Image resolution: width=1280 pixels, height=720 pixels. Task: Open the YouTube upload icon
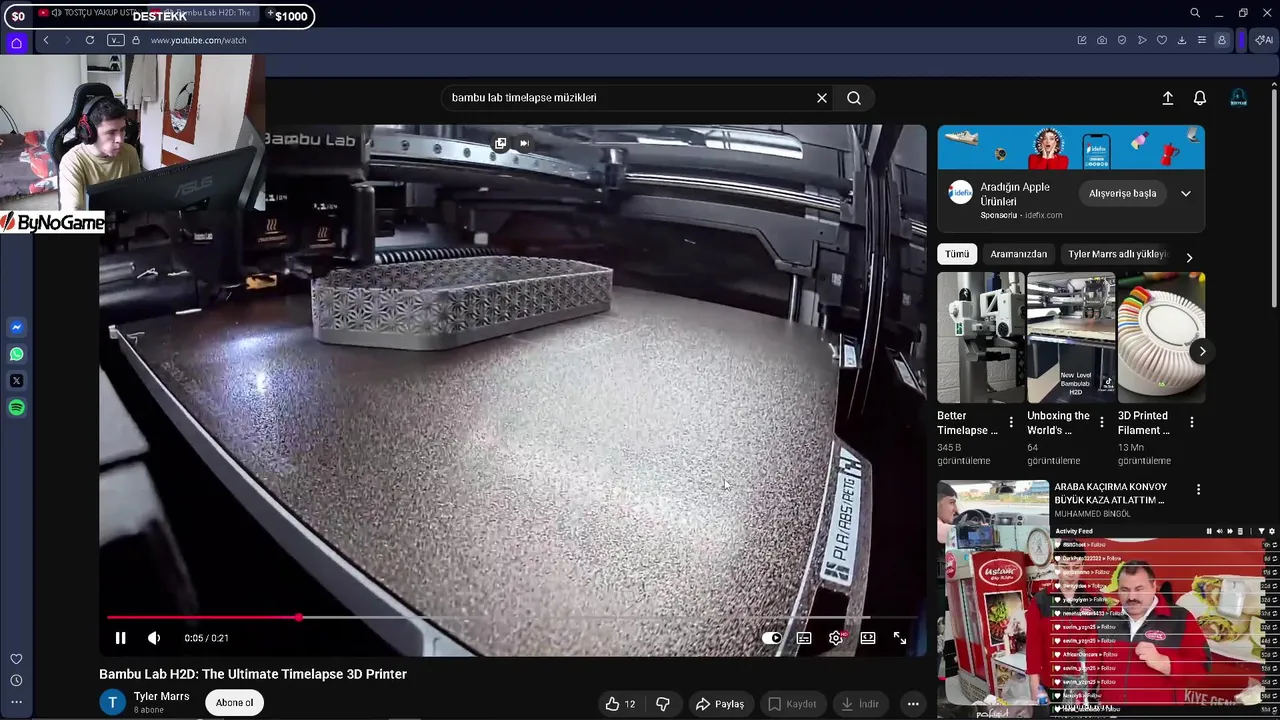[x=1167, y=98]
